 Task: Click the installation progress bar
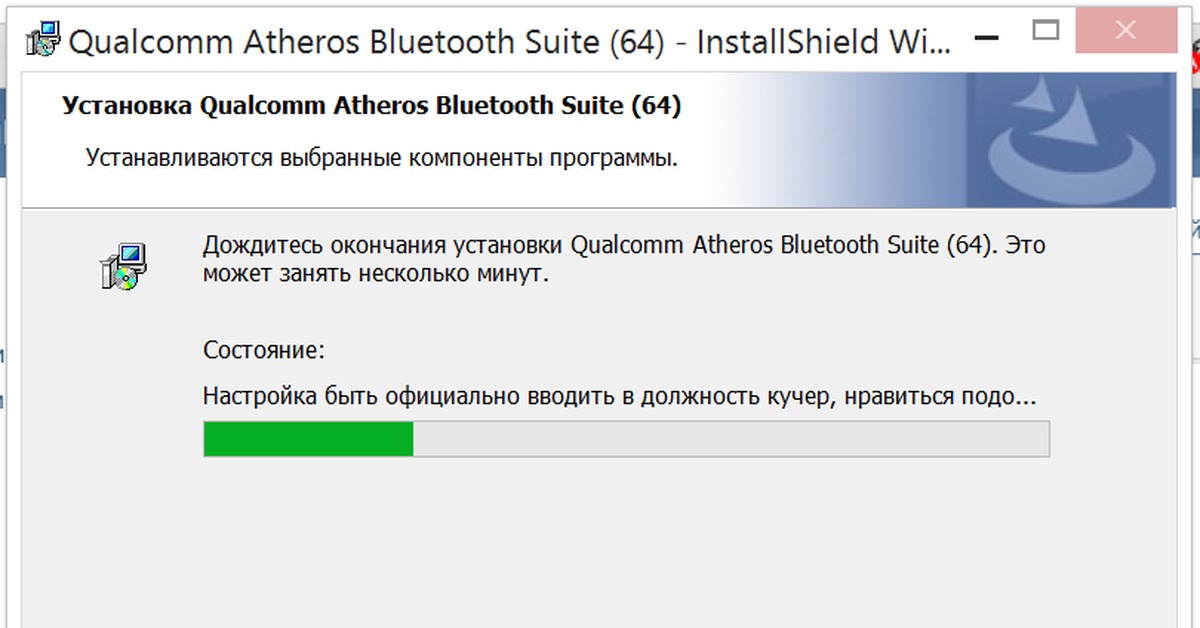coord(625,437)
